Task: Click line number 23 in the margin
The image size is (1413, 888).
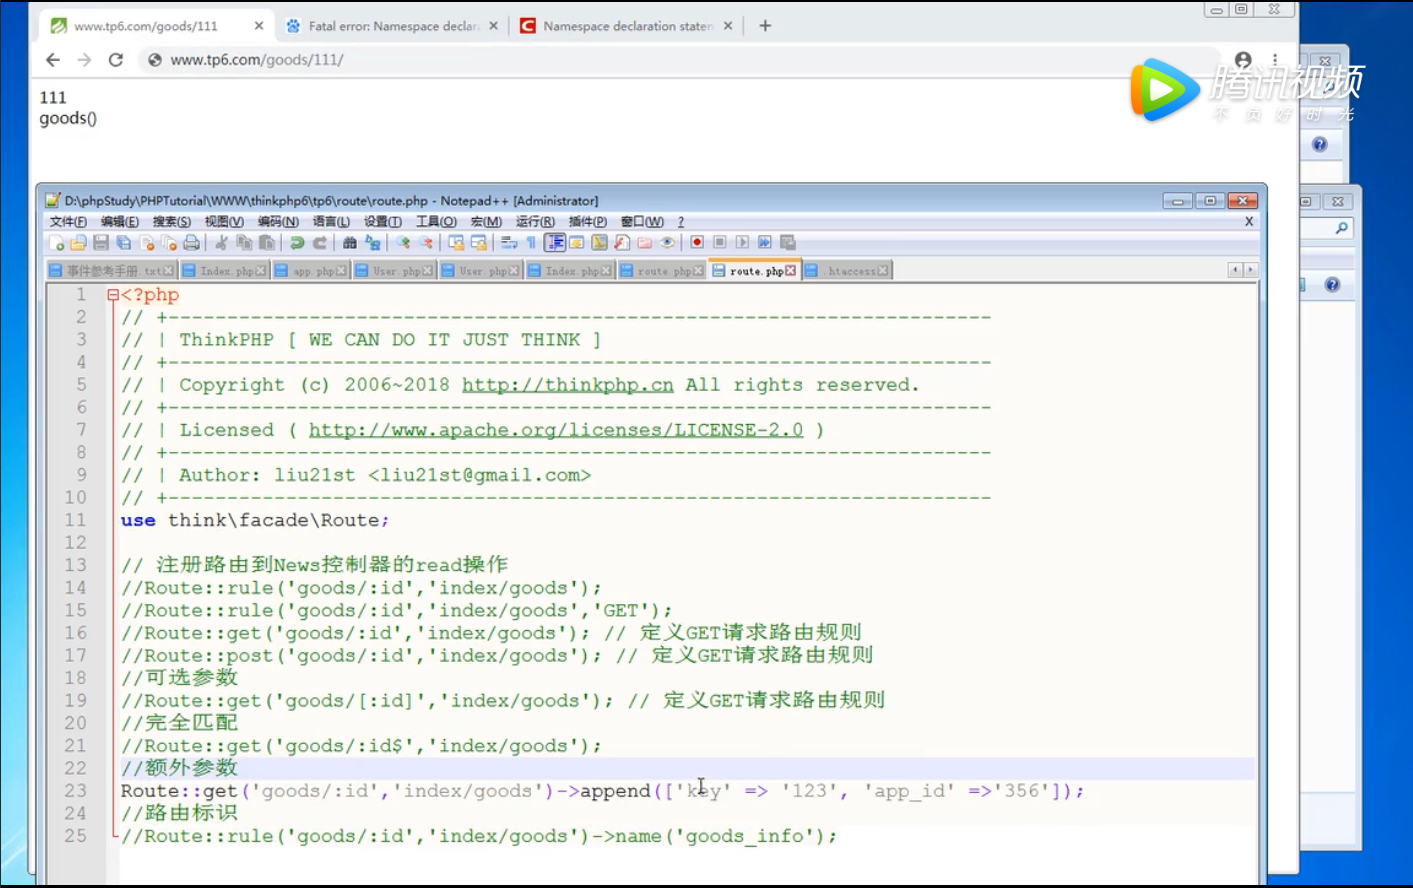Action: [76, 791]
